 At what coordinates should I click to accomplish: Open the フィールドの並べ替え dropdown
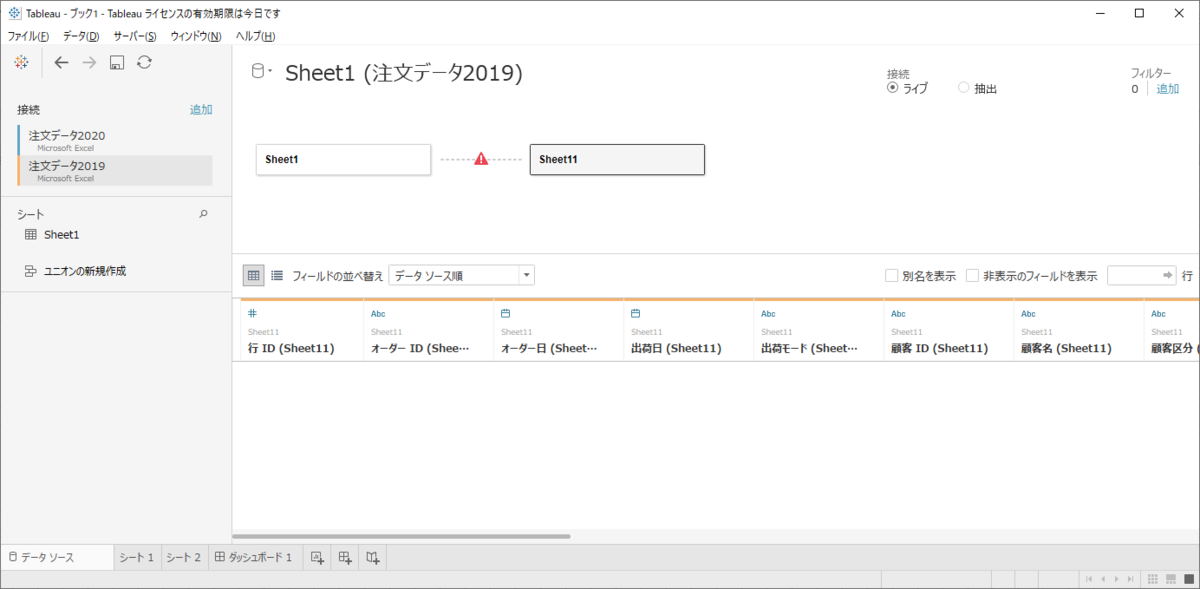(x=461, y=275)
